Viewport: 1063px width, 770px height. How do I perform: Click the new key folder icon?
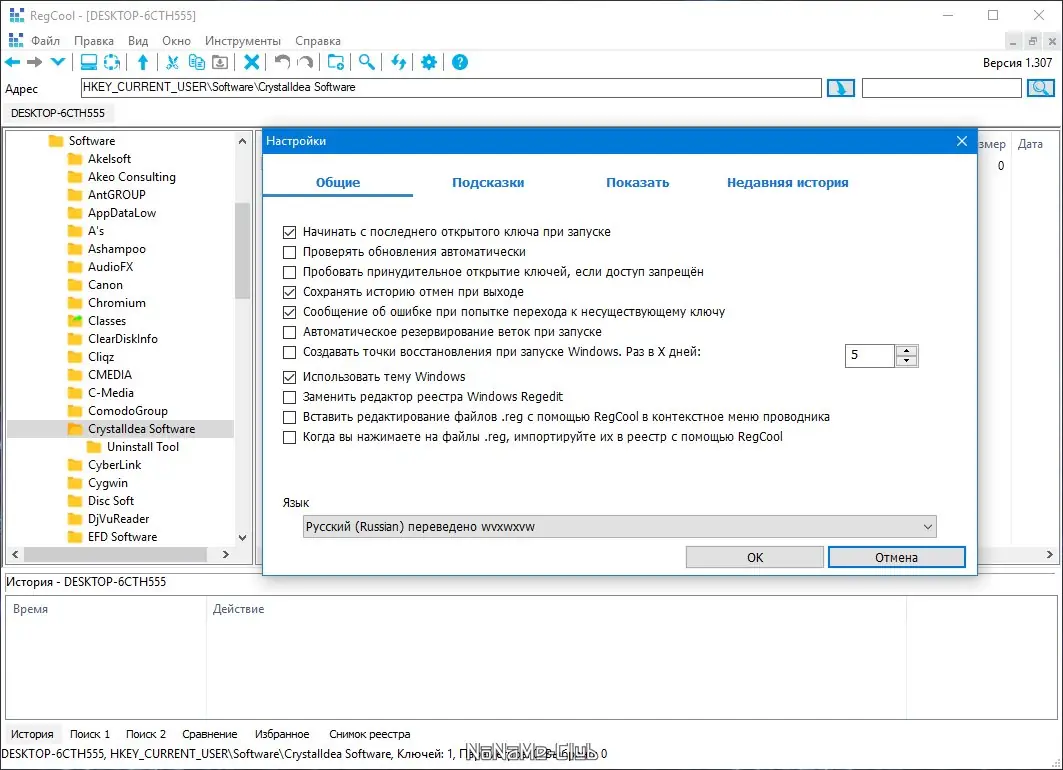point(336,62)
